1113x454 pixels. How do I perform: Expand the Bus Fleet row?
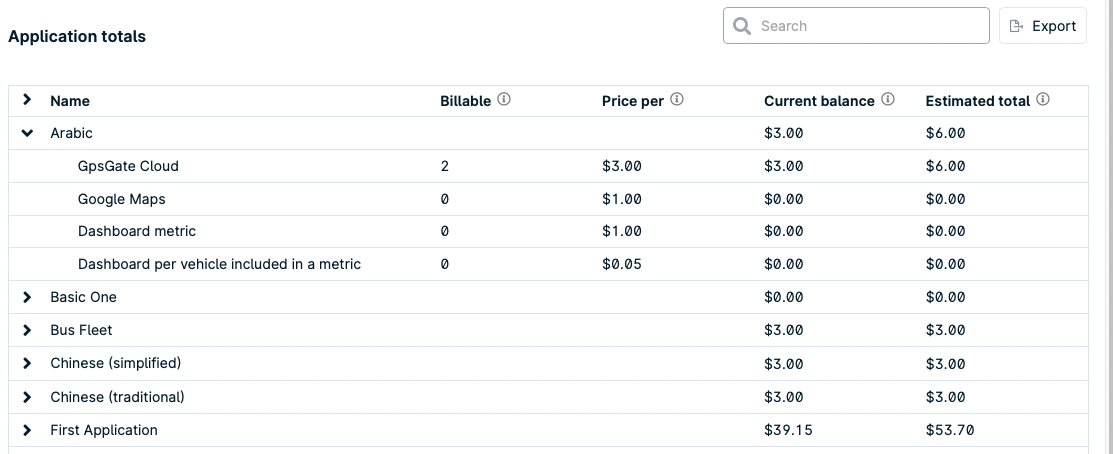27,331
